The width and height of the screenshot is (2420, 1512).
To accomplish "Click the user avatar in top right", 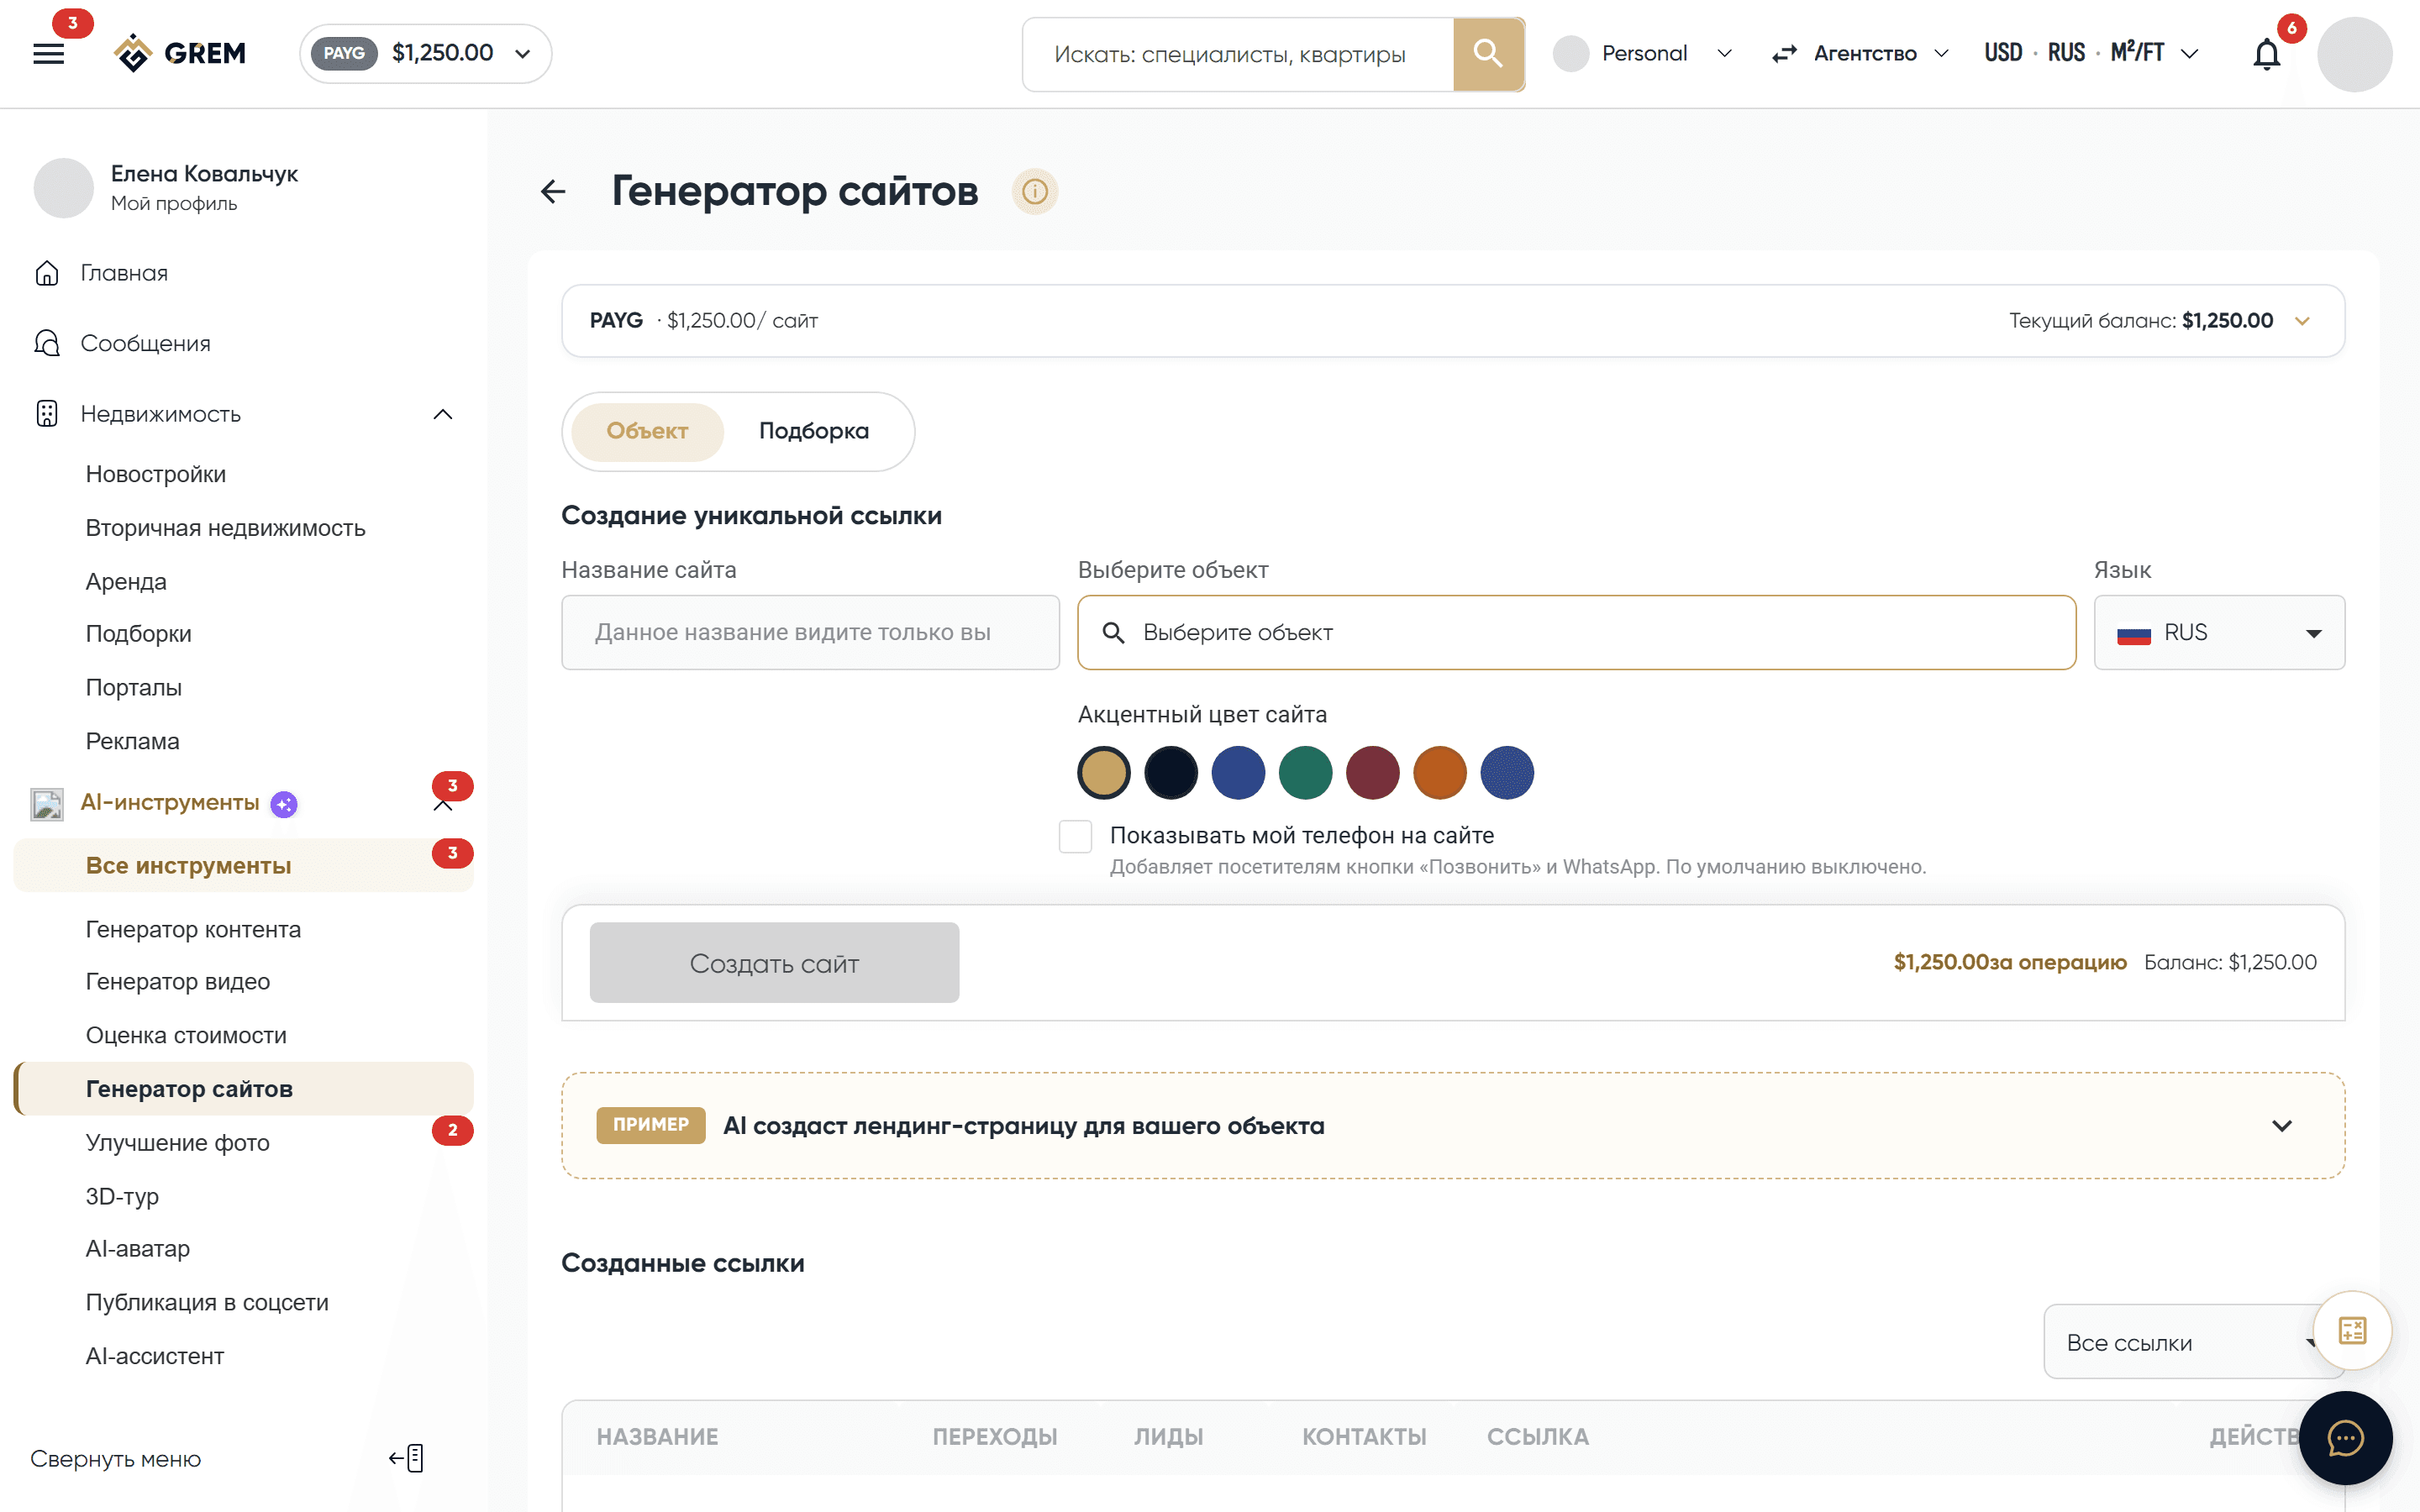I will pos(2355,54).
